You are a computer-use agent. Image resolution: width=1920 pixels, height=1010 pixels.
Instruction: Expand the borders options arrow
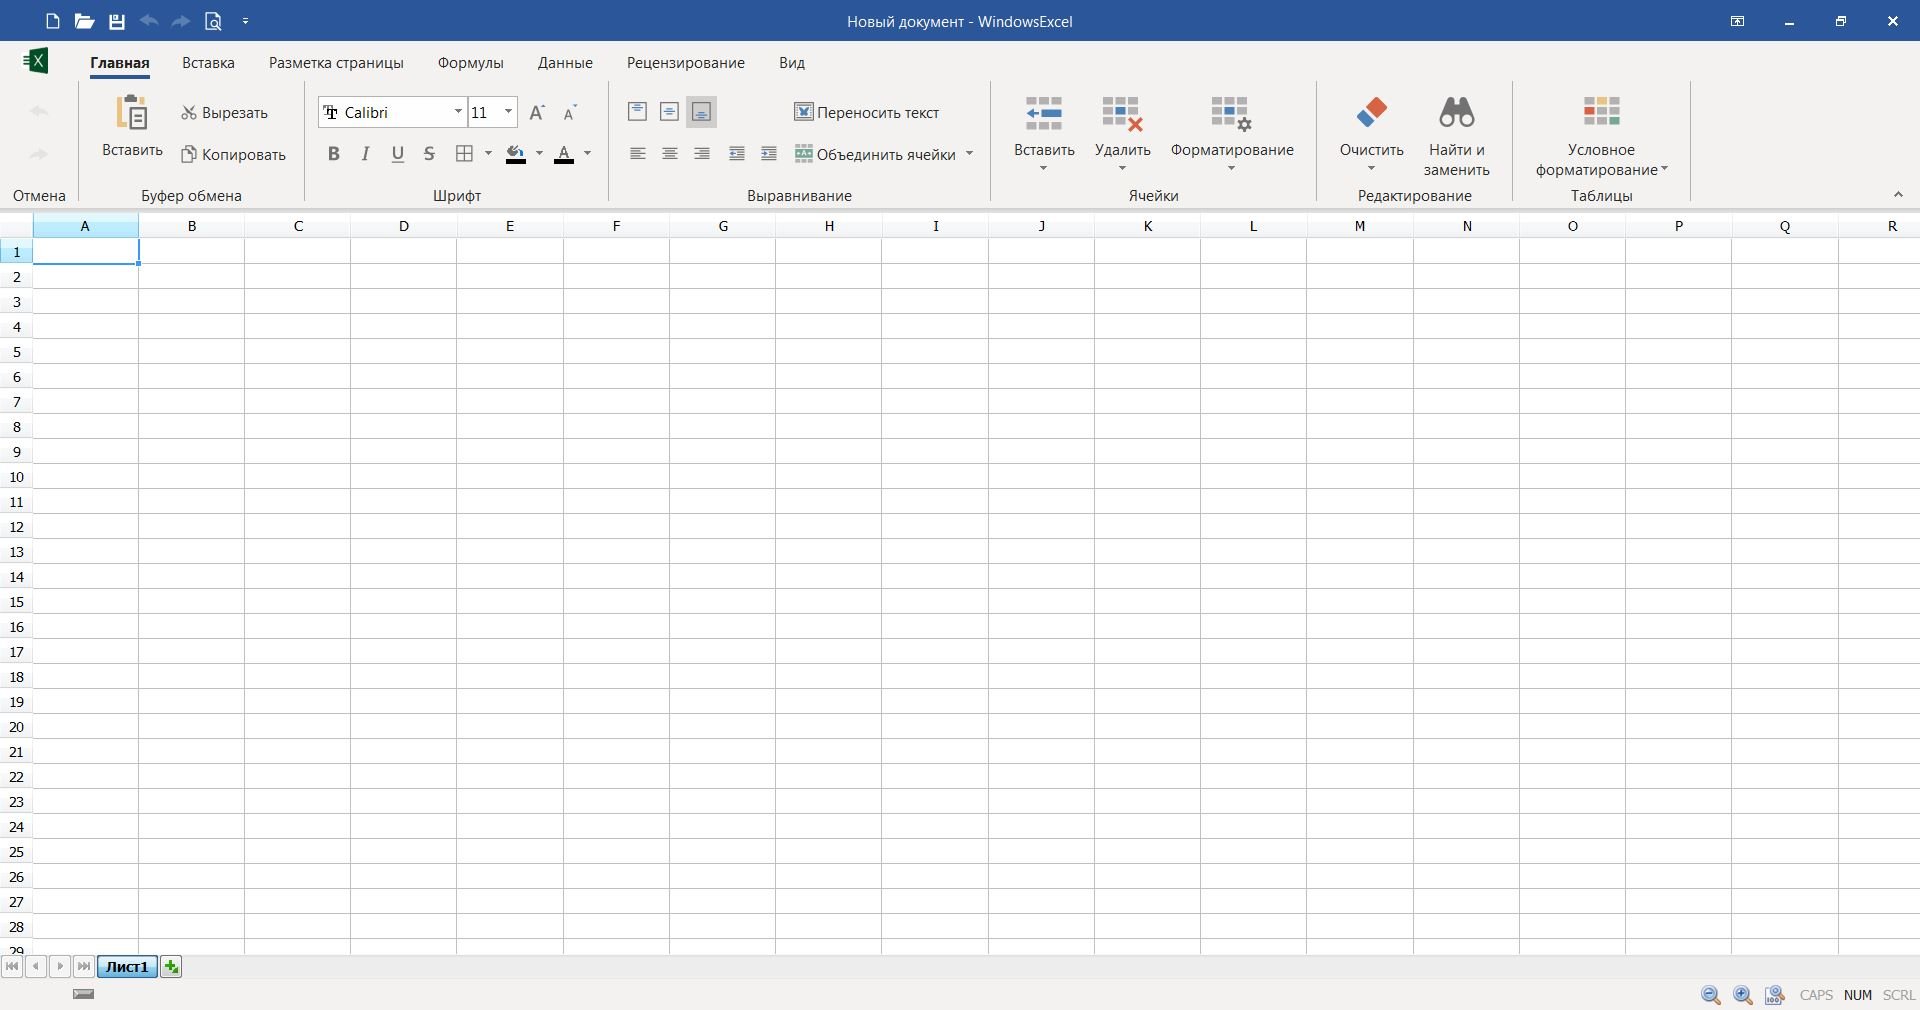[x=488, y=154]
